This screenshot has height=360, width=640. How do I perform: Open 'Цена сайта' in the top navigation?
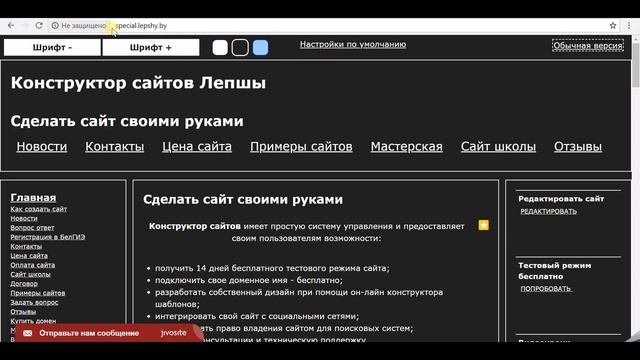click(197, 147)
